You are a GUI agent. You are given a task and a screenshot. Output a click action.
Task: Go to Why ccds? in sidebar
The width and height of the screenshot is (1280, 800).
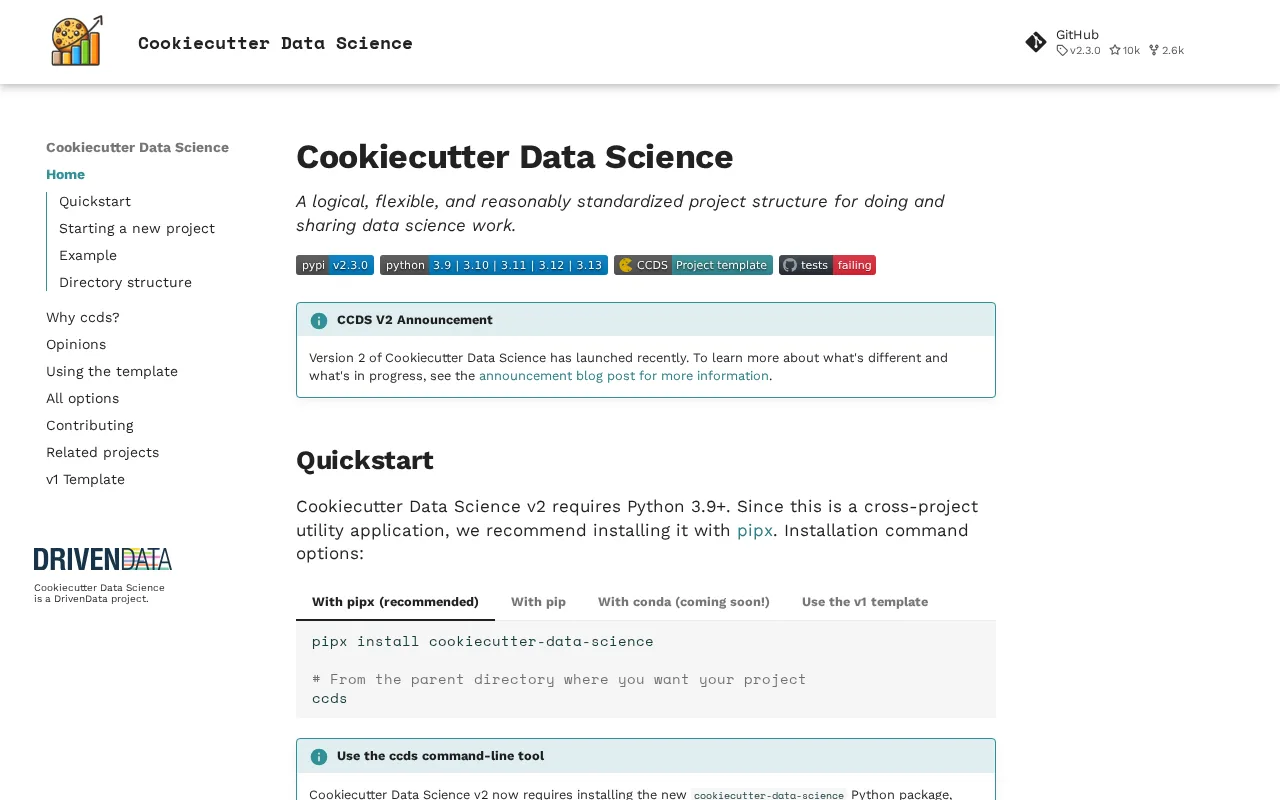(x=83, y=317)
